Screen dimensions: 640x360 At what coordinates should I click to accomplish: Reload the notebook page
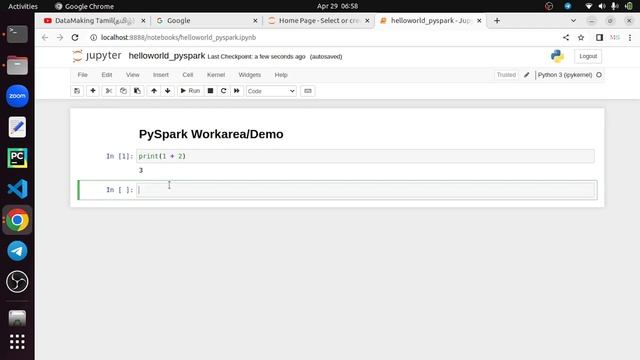coord(75,38)
